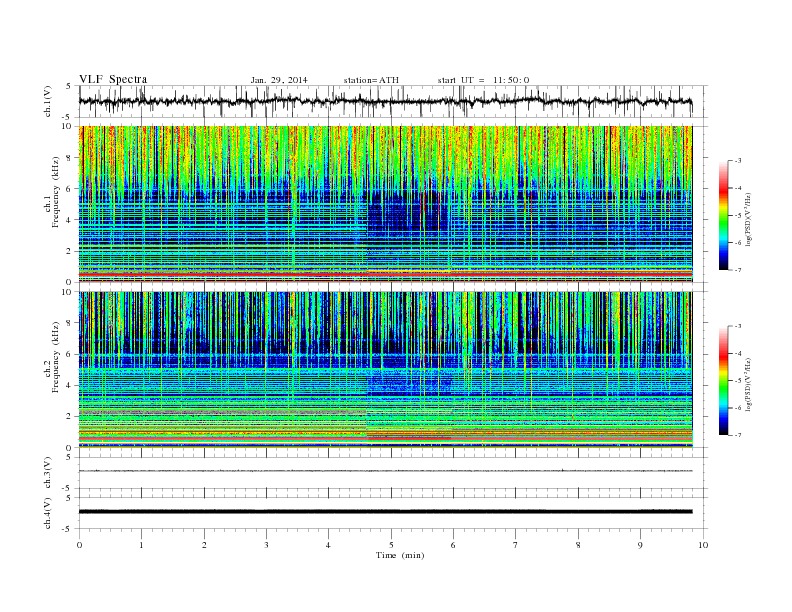Click the ch.1 "Frequency (kHz)" axis label
Viewport: 792px width, 612px height.
point(56,192)
